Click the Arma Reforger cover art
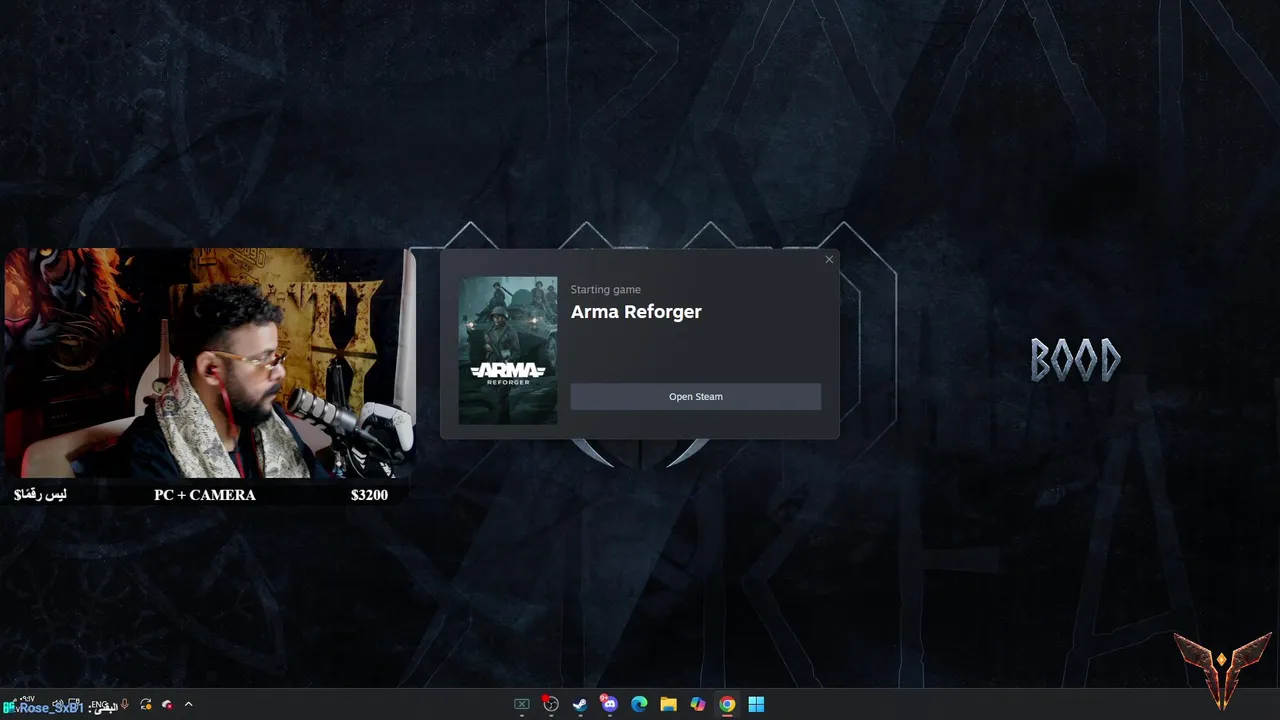 508,351
